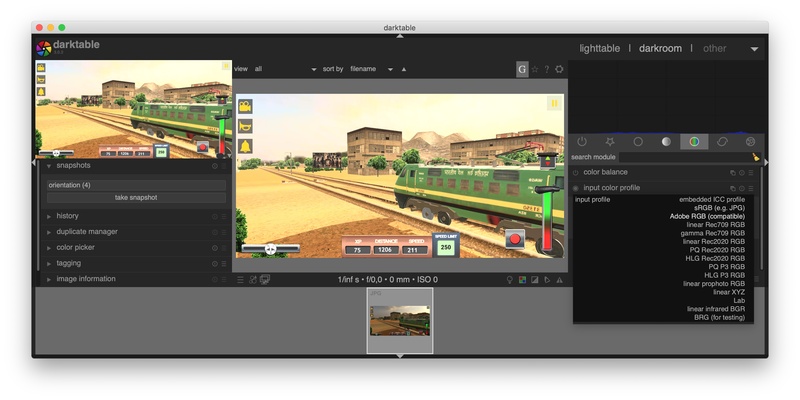Open tagging panel presets menu
Image resolution: width=800 pixels, height=400 pixels.
(223, 264)
